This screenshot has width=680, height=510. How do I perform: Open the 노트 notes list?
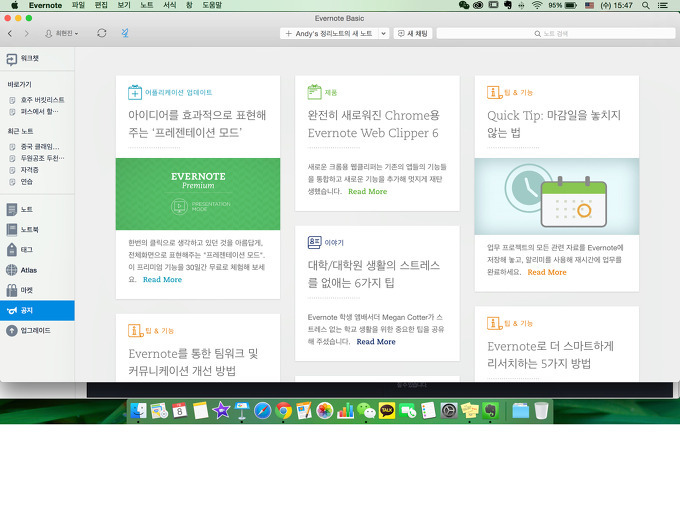[20, 209]
